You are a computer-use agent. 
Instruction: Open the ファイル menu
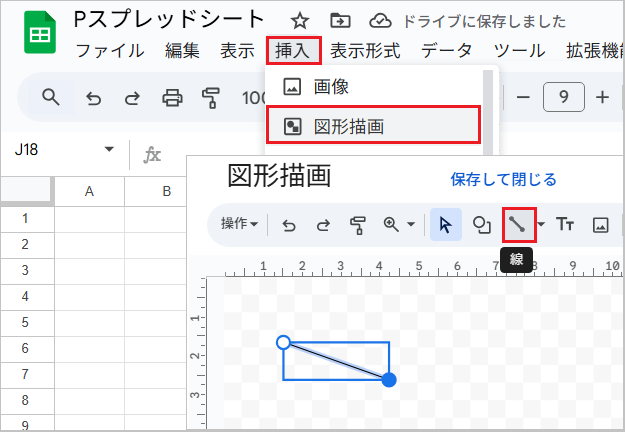[110, 51]
